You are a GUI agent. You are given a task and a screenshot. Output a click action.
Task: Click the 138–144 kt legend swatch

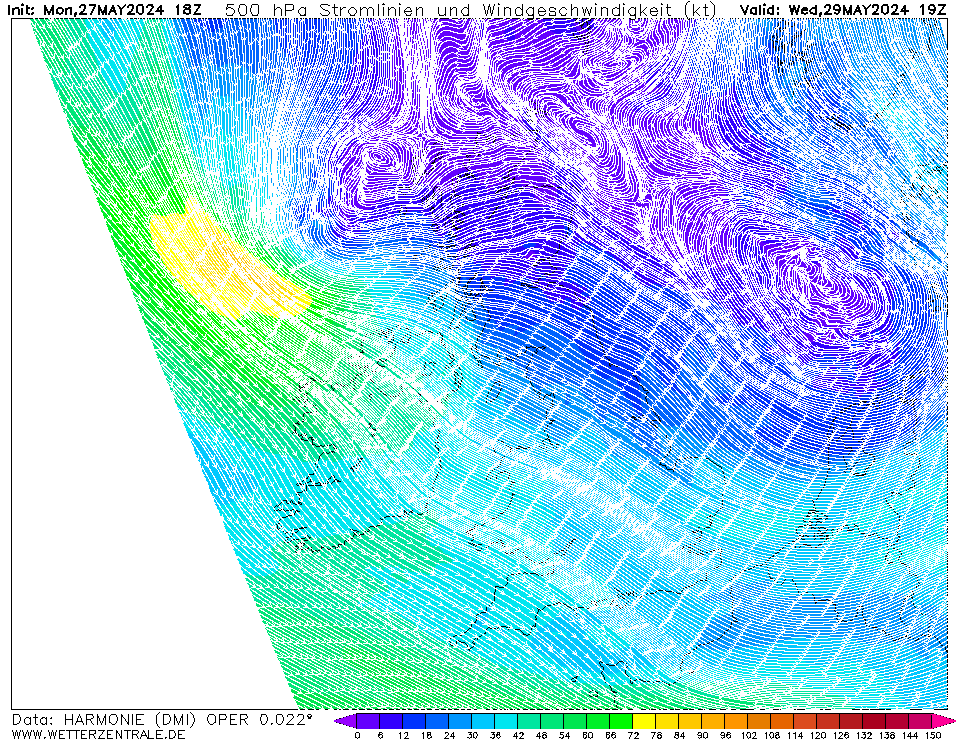[897, 721]
